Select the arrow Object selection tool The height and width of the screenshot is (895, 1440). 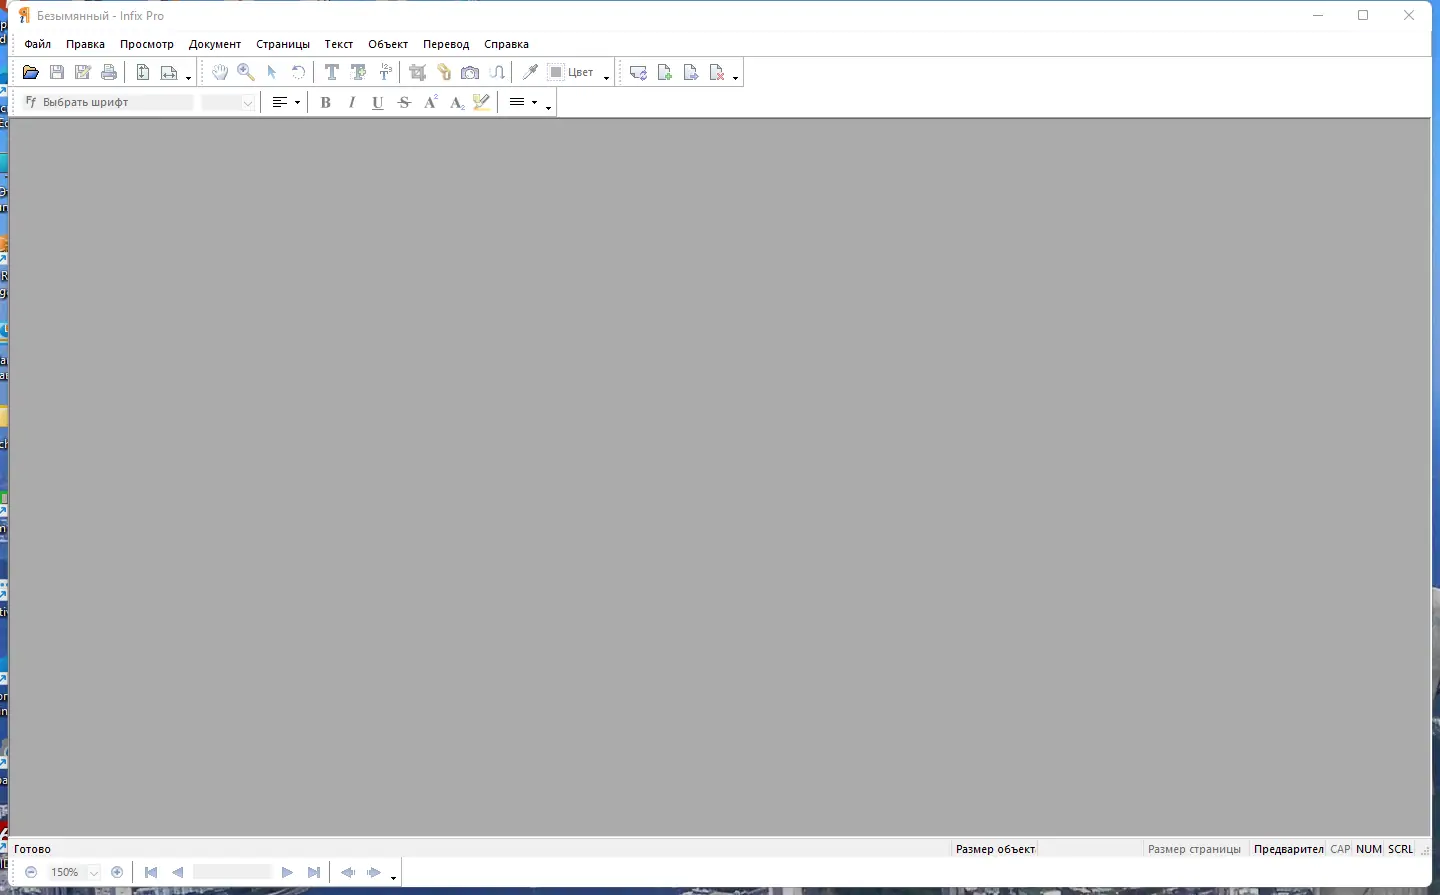coord(272,73)
